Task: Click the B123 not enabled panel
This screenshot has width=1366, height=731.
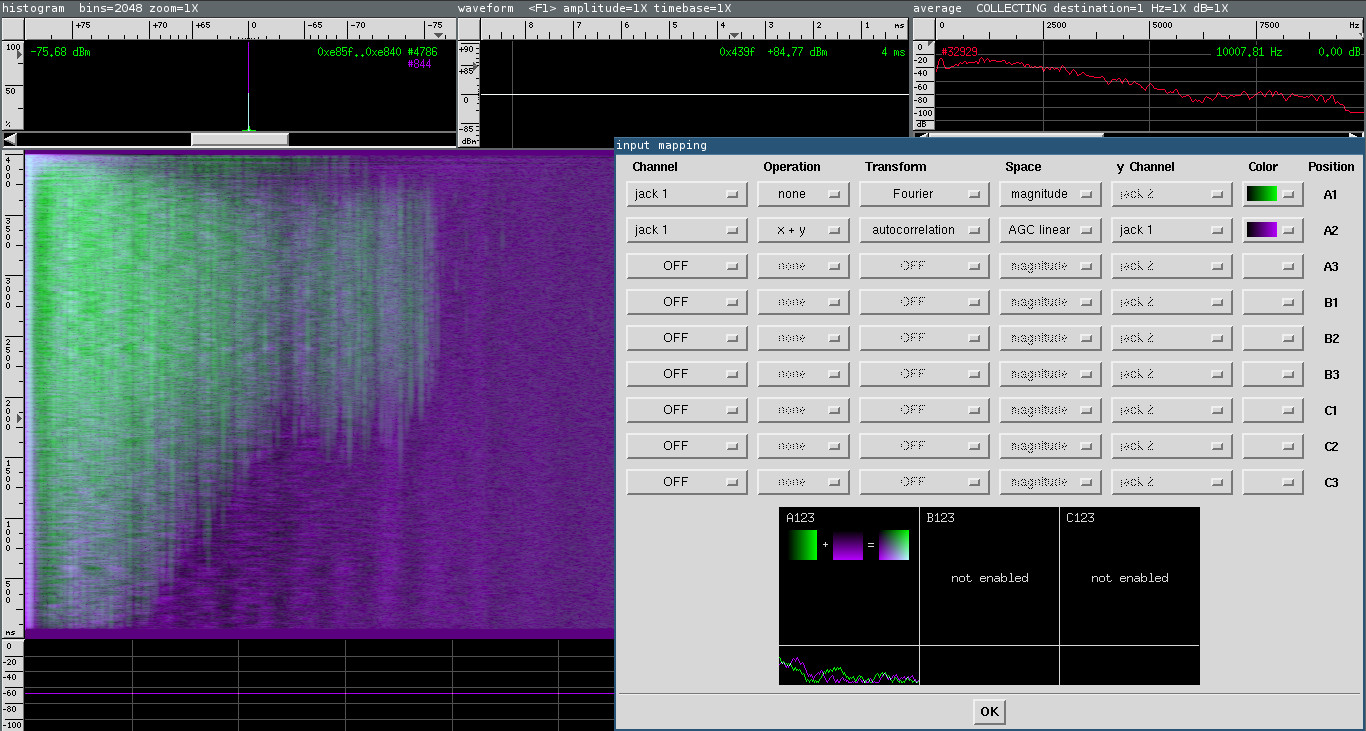Action: point(989,577)
